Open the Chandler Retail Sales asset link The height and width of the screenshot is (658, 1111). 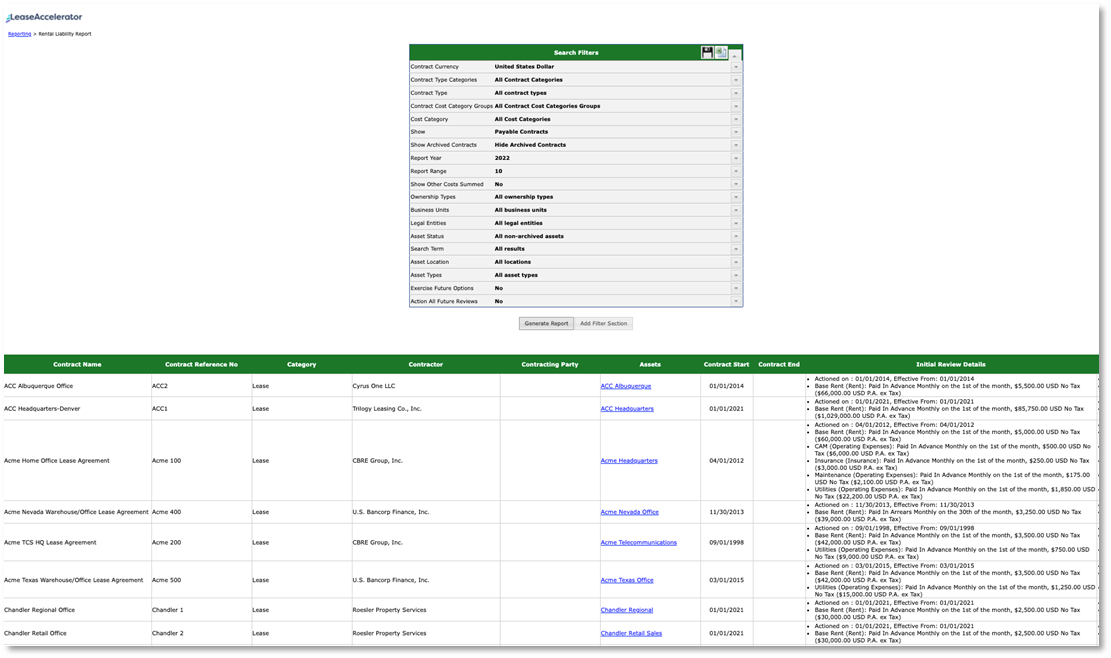(631, 633)
